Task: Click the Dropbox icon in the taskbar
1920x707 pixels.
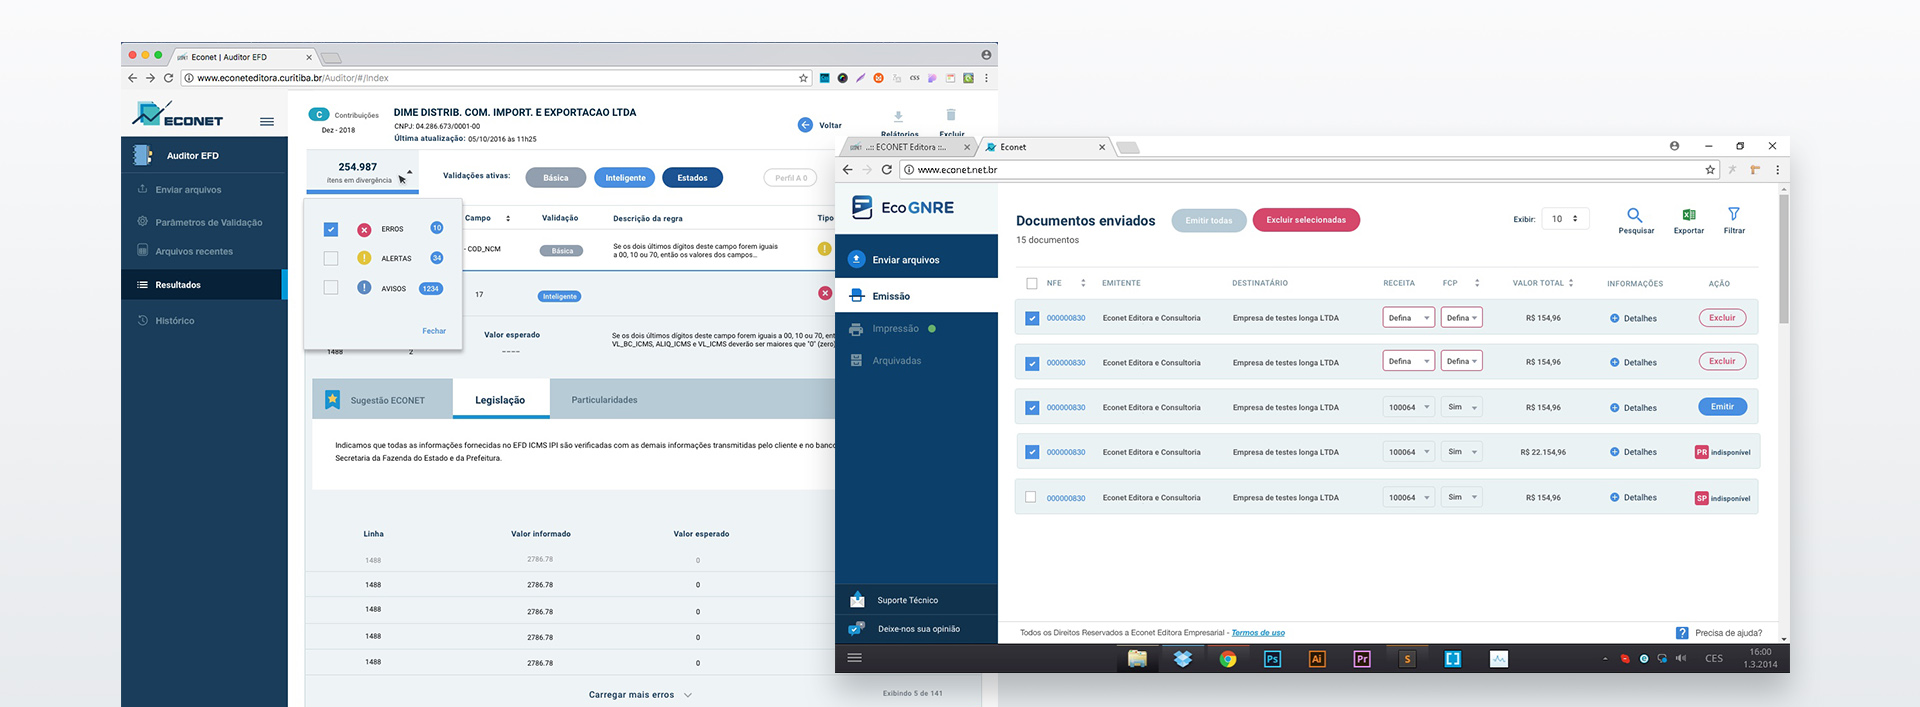Action: (1183, 659)
